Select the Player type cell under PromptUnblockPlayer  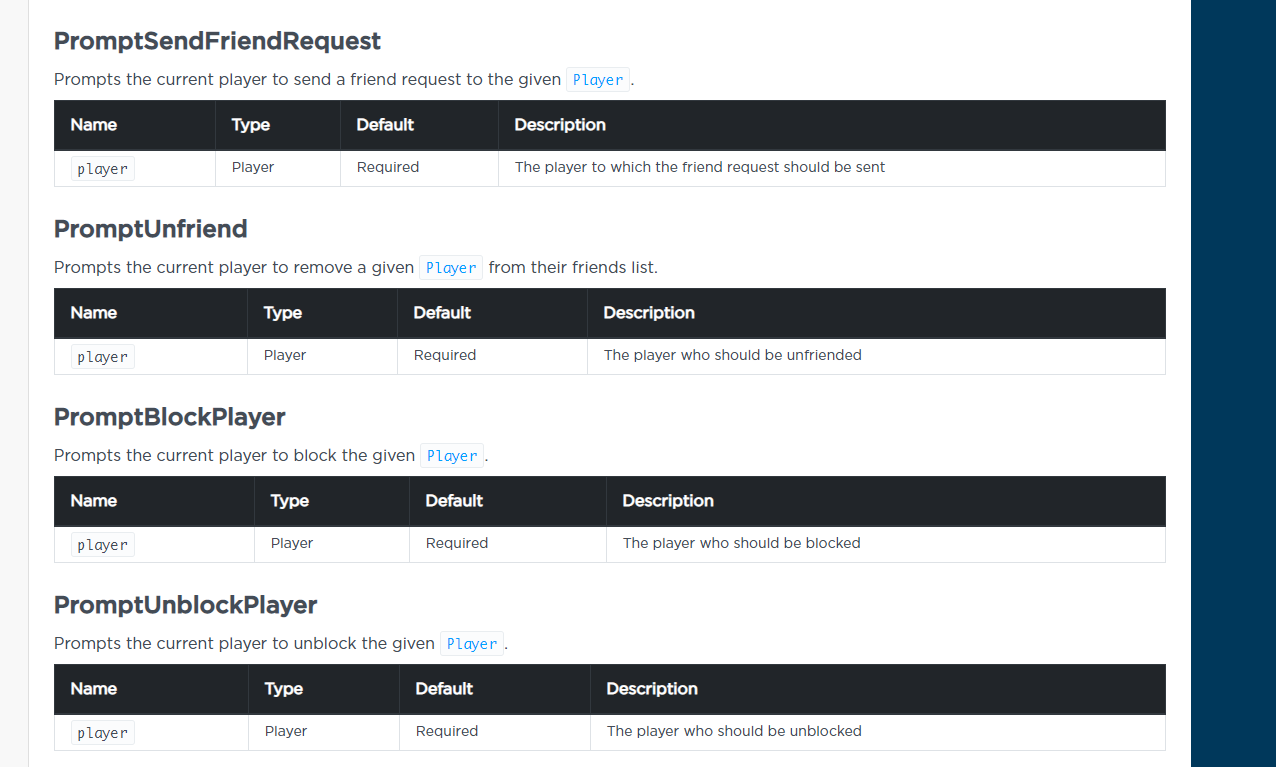point(286,731)
